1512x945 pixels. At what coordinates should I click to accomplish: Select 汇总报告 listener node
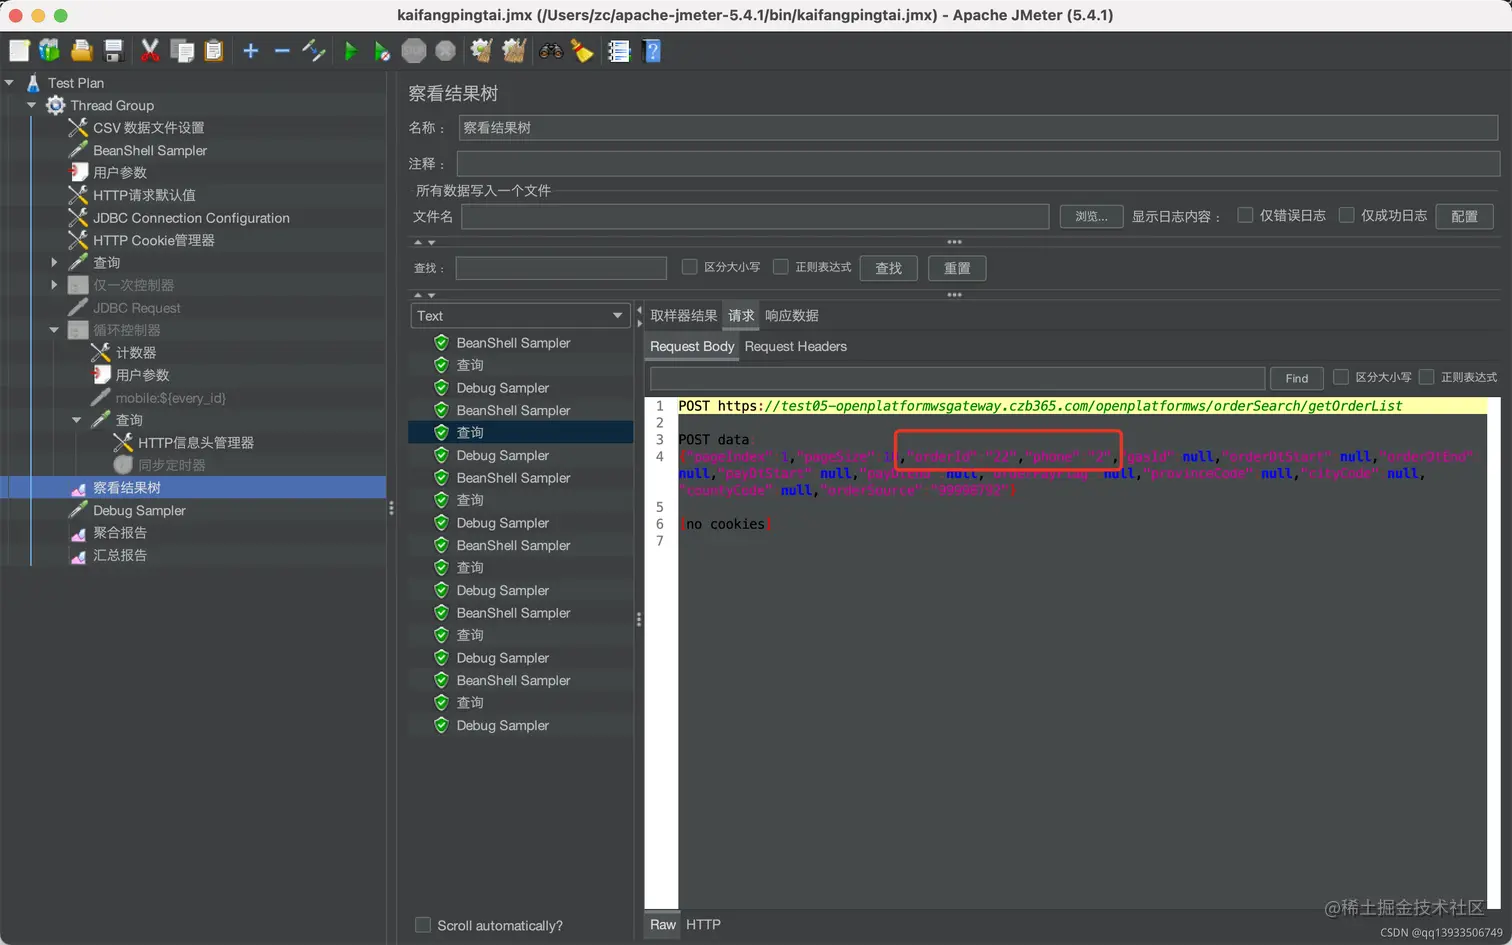pos(119,555)
